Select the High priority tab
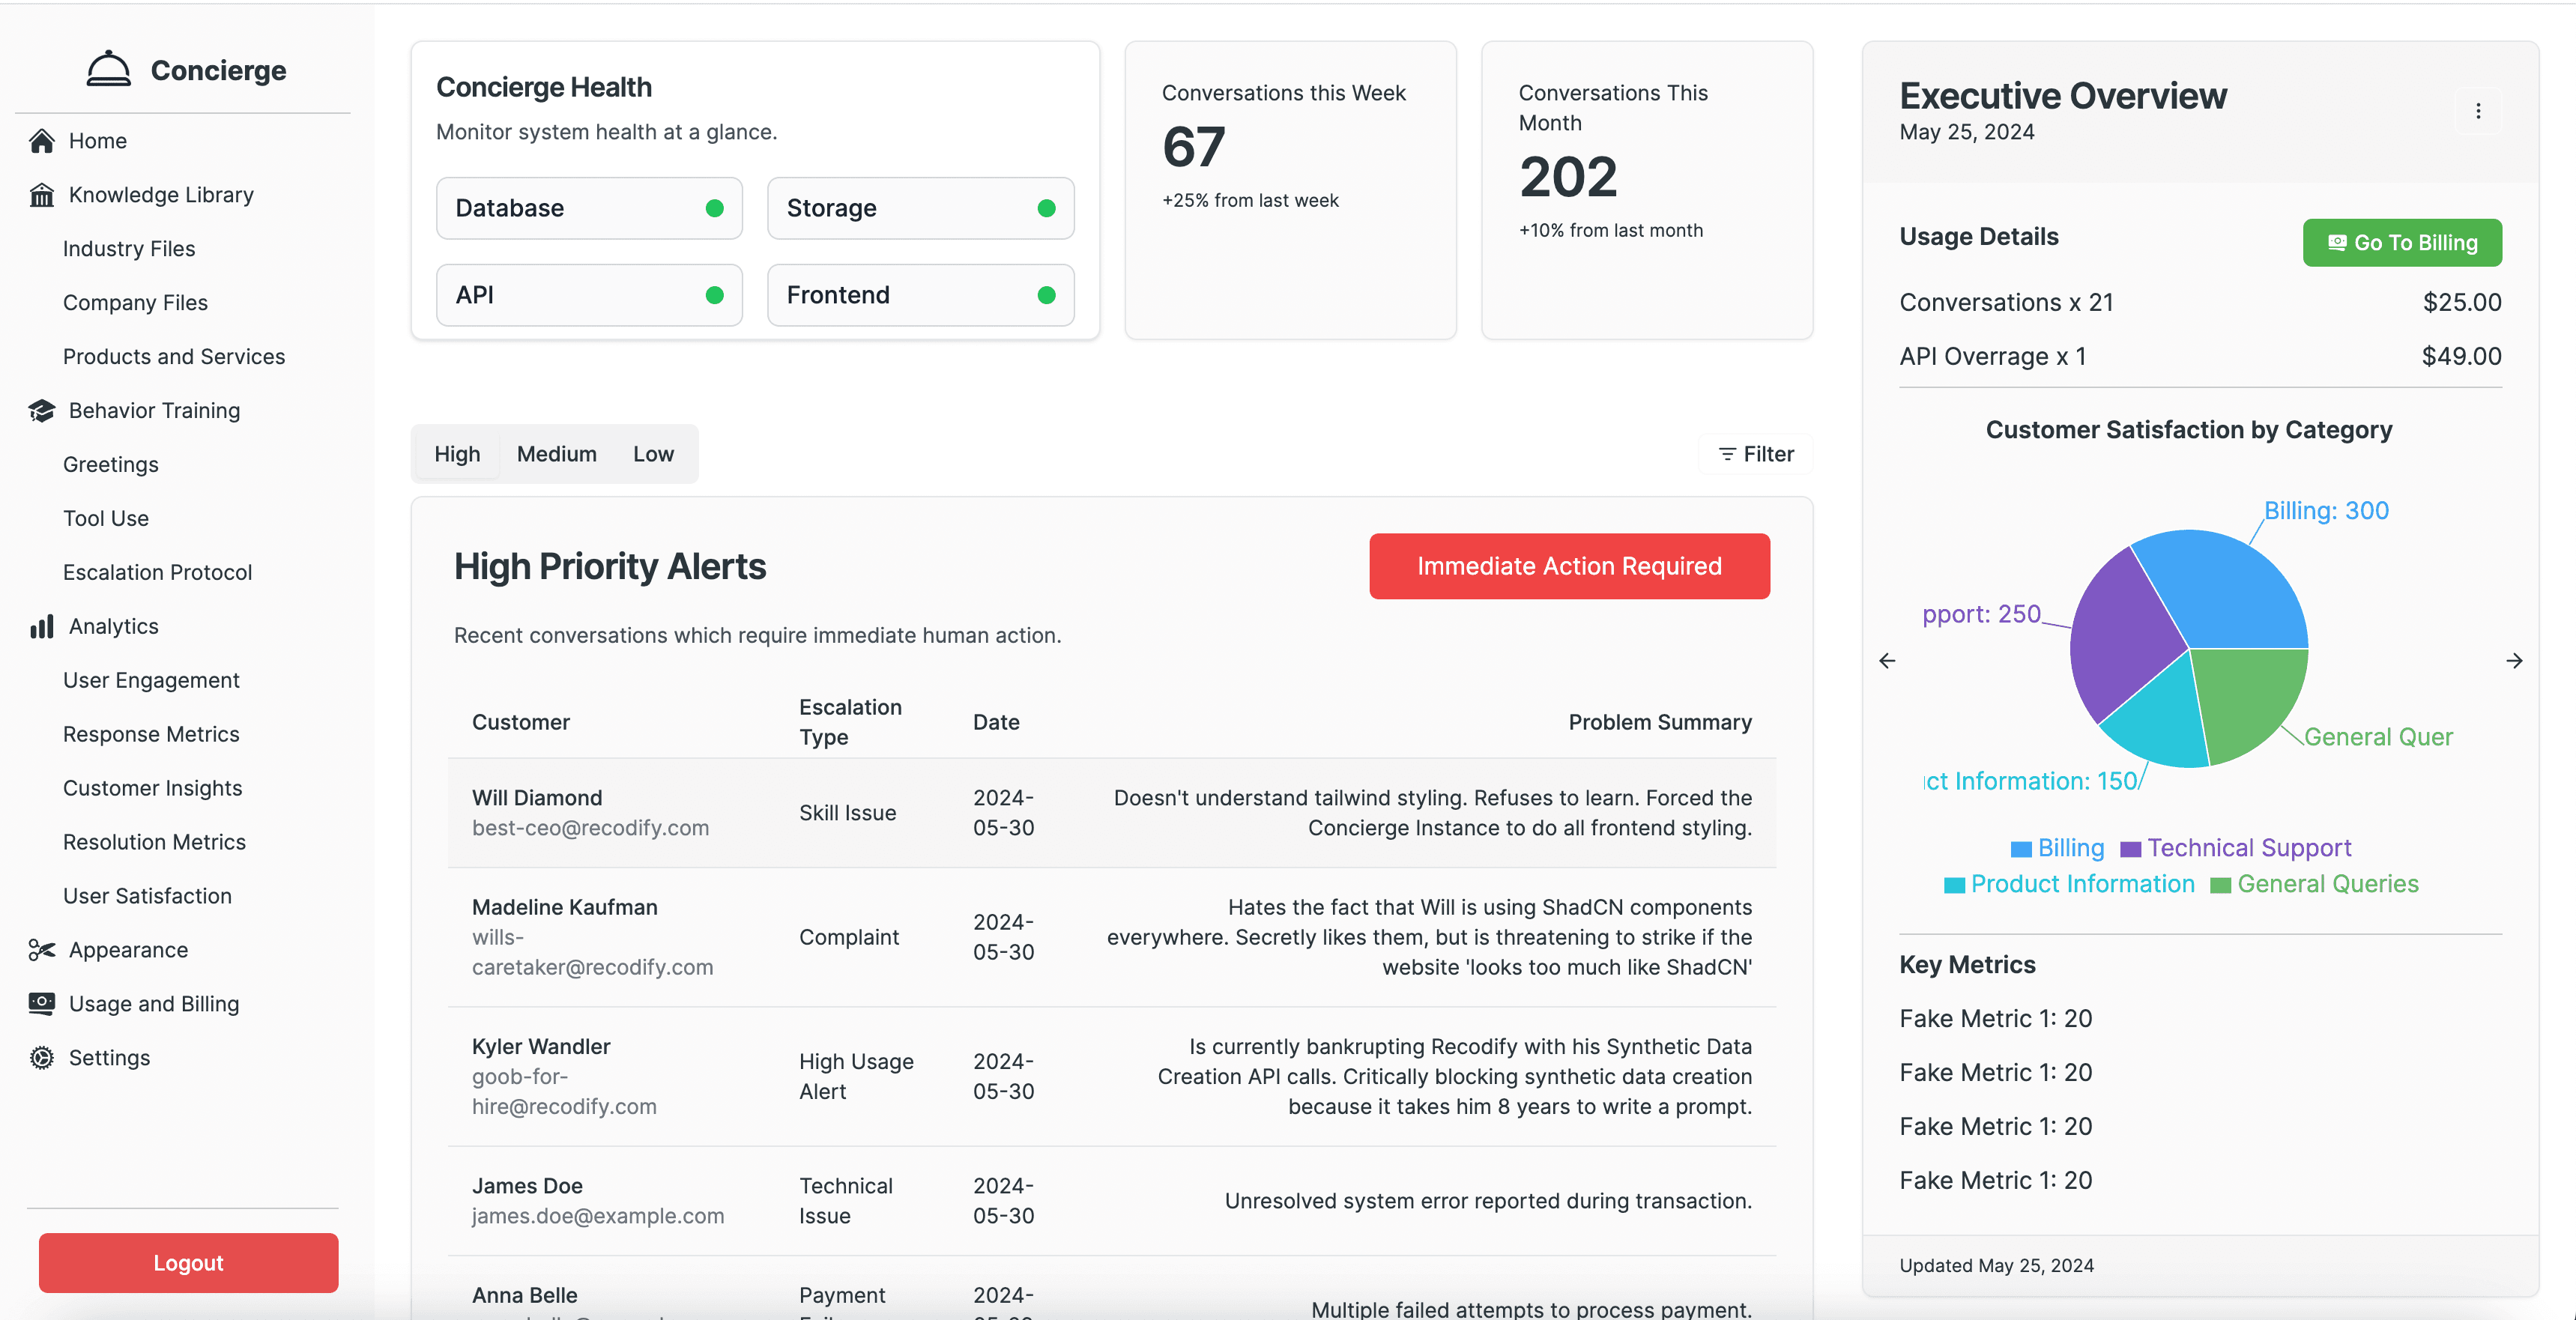The height and width of the screenshot is (1320, 2576). (457, 454)
